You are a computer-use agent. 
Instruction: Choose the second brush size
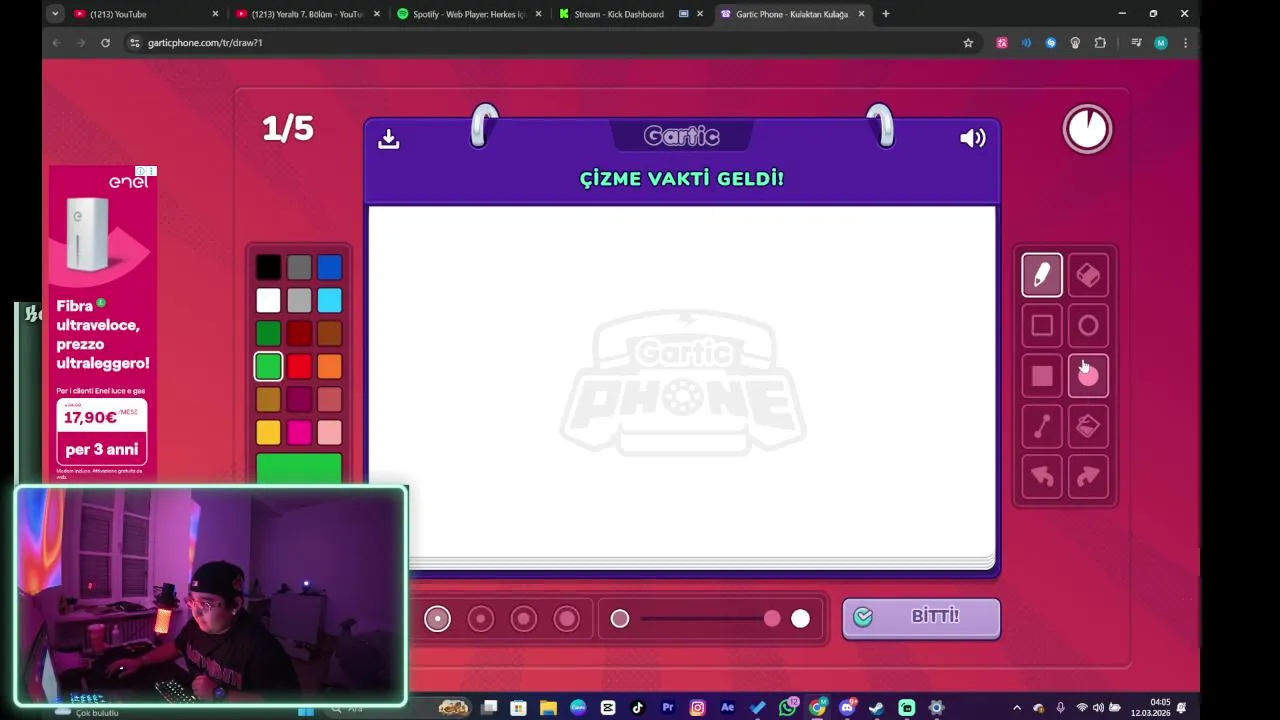(481, 619)
